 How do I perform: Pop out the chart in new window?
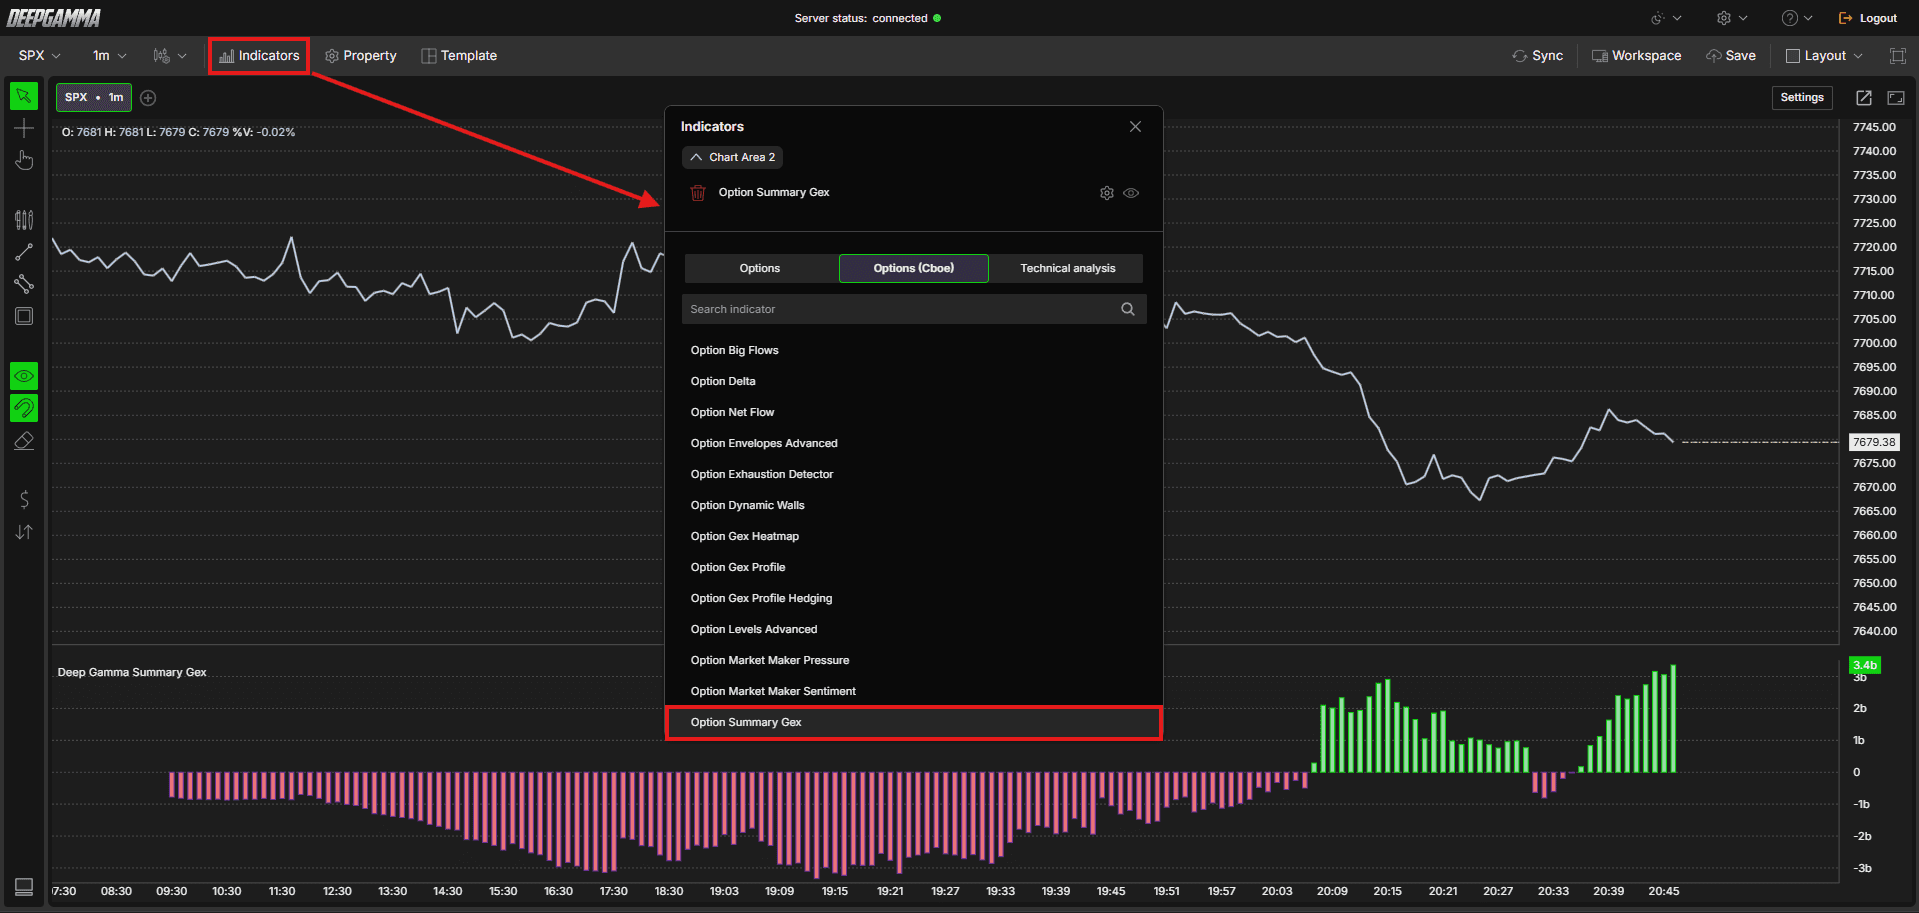[x=1864, y=98]
